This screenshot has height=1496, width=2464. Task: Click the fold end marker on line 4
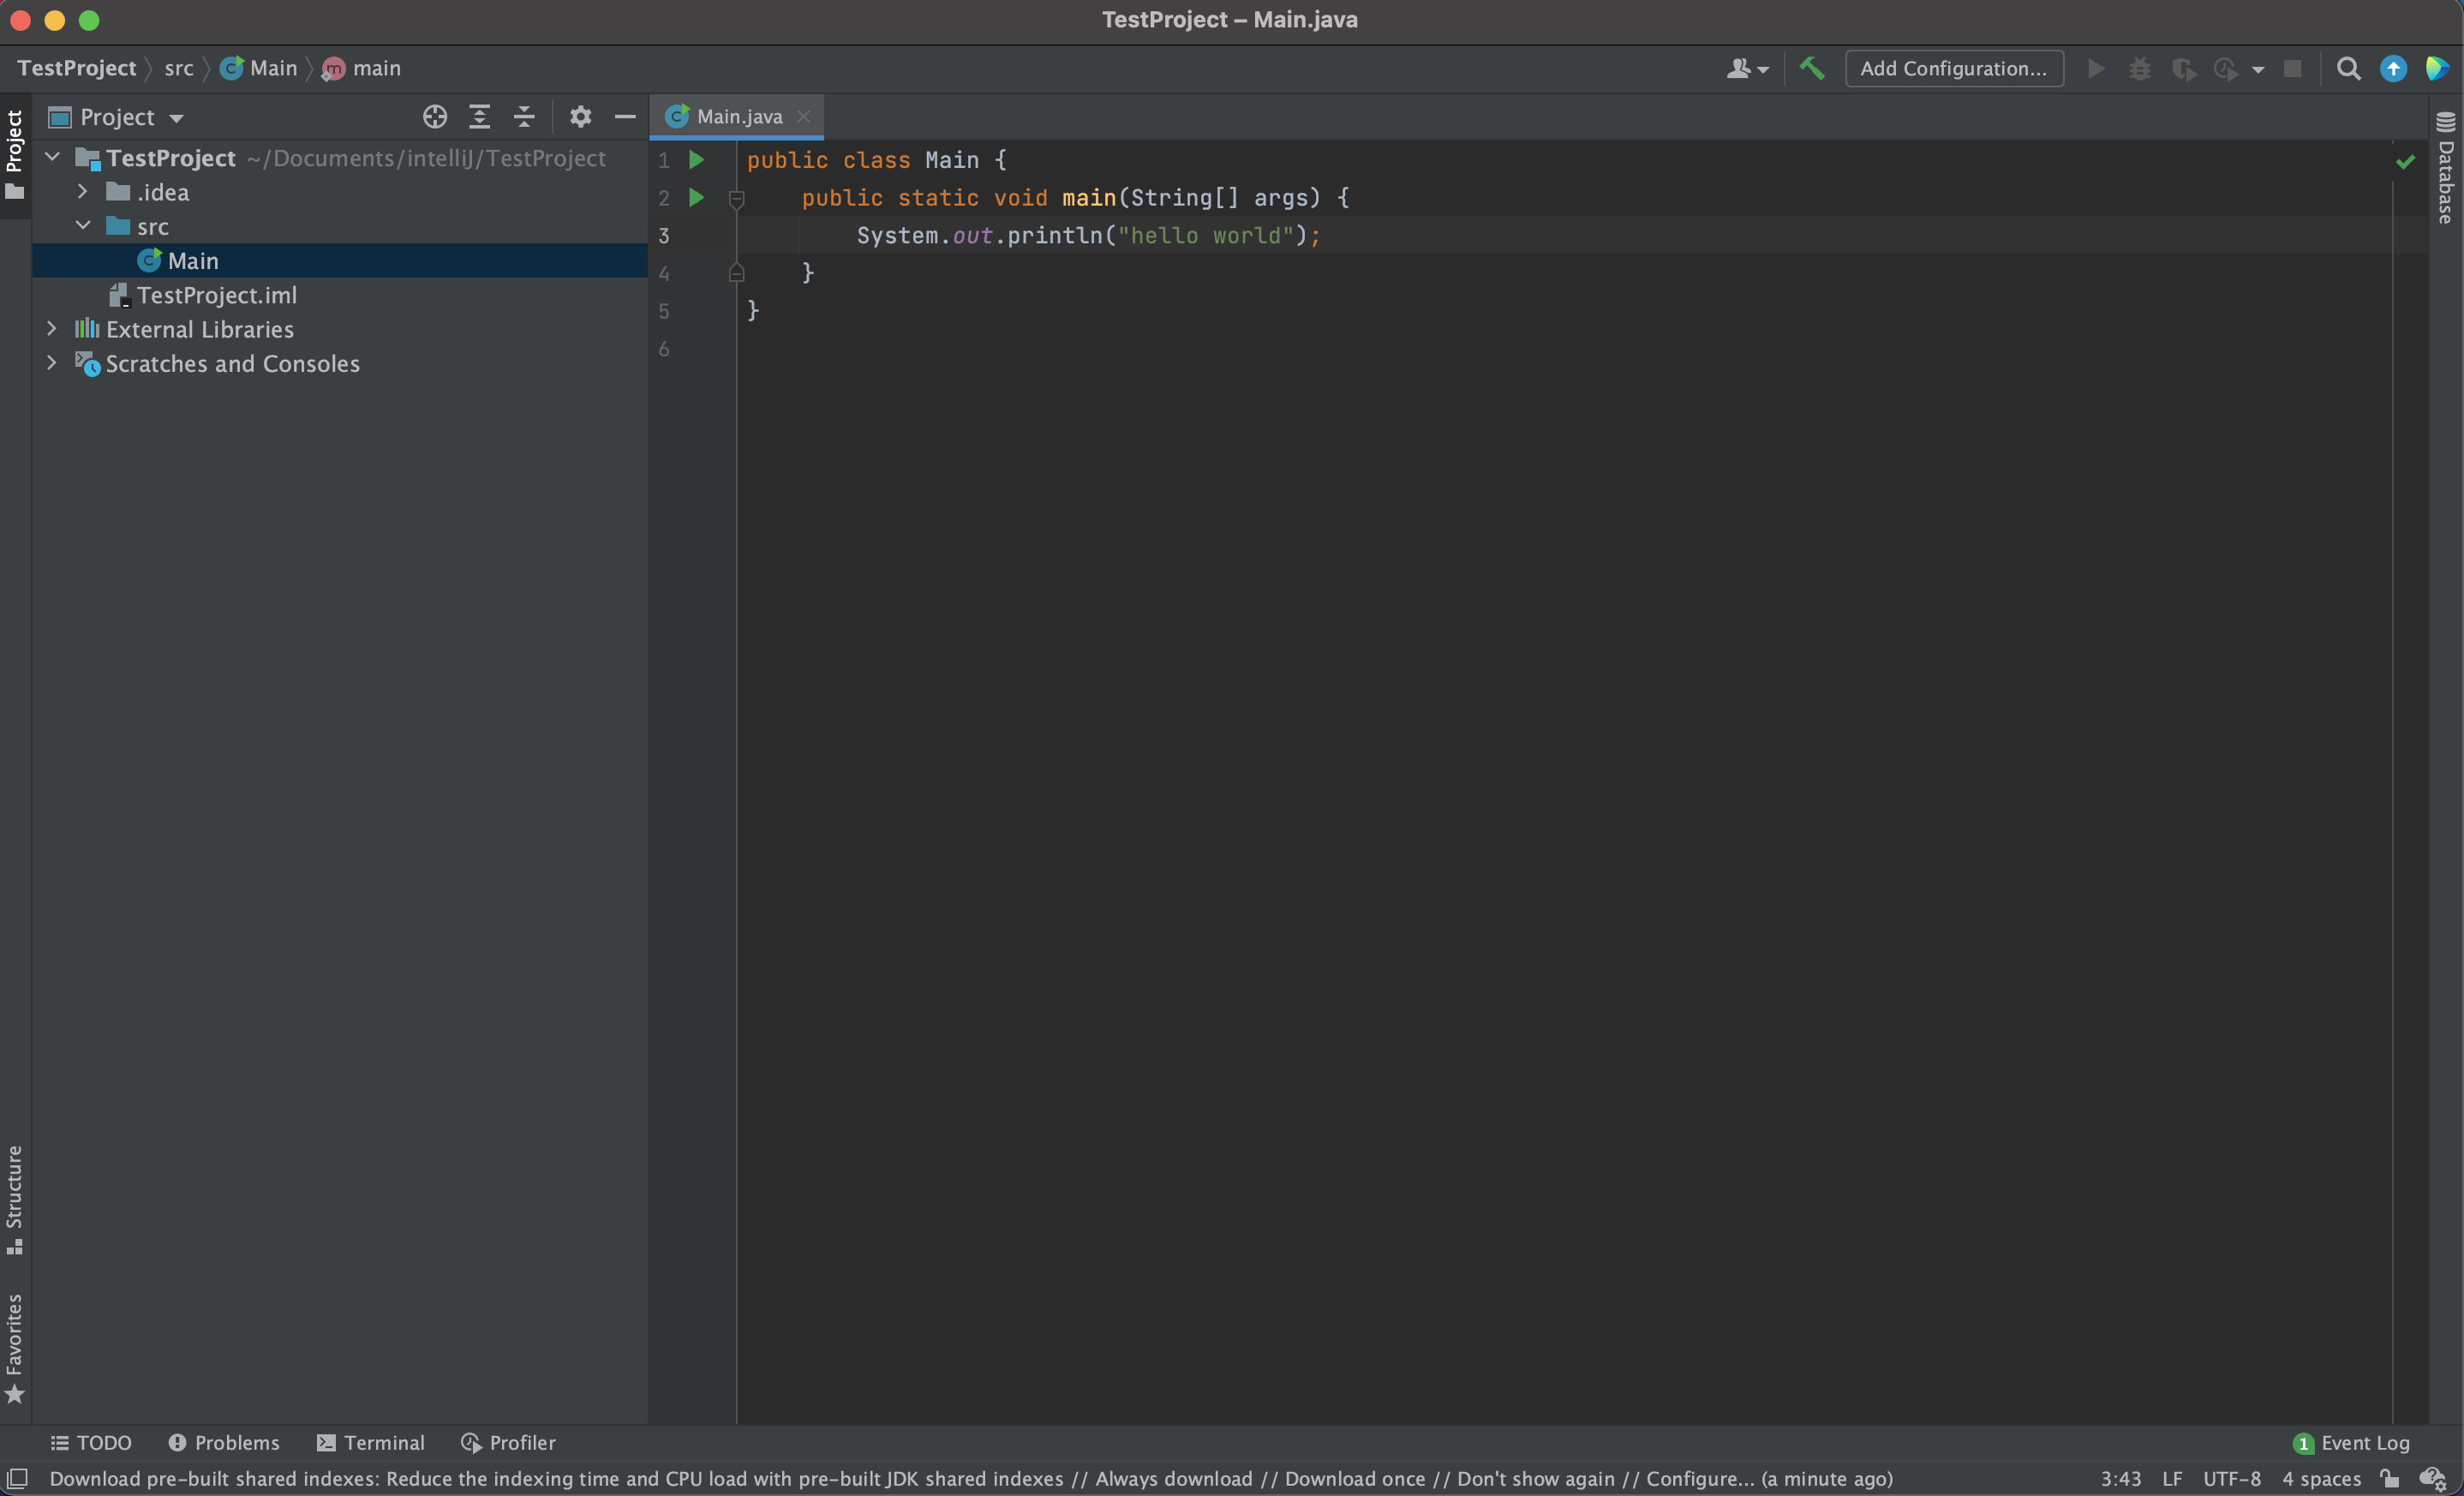tap(736, 273)
